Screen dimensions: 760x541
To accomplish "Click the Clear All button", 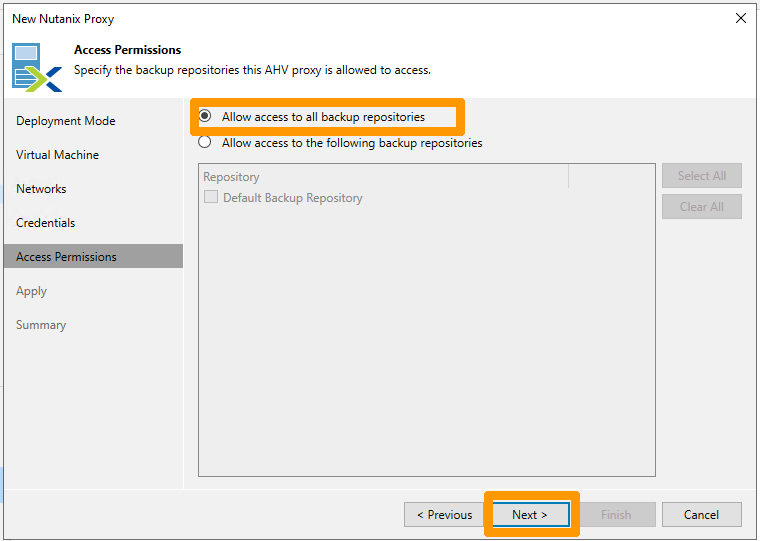I will [702, 207].
